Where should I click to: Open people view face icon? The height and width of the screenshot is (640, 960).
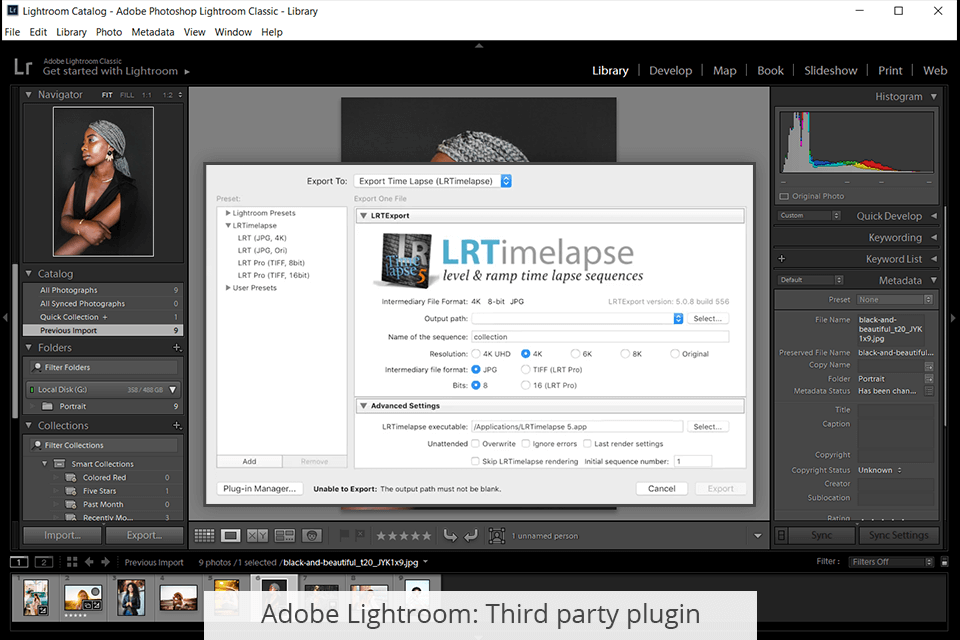pos(312,536)
